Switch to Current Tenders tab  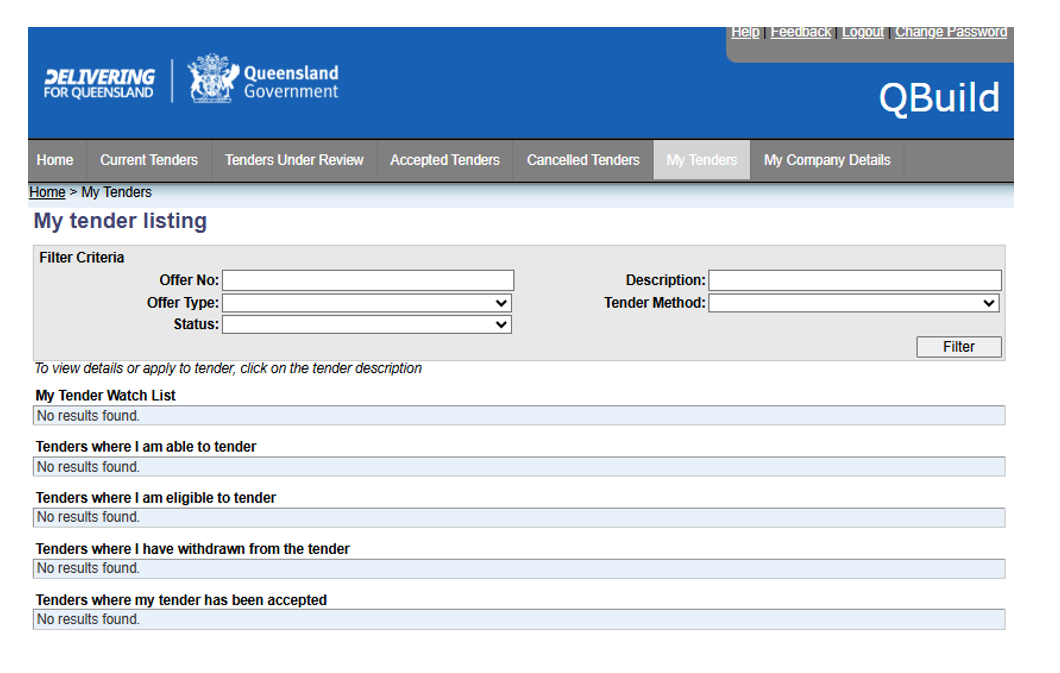coord(149,160)
